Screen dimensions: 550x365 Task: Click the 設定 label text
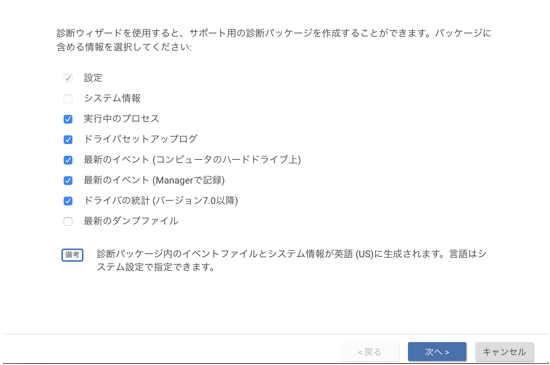coord(93,78)
